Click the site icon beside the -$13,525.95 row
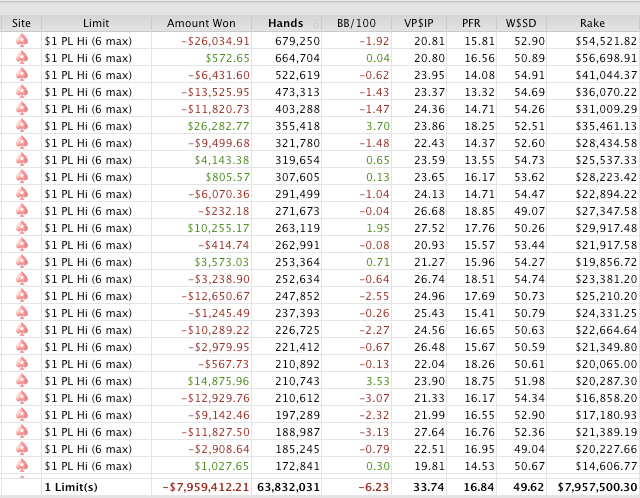The height and width of the screenshot is (498, 640). 21,92
